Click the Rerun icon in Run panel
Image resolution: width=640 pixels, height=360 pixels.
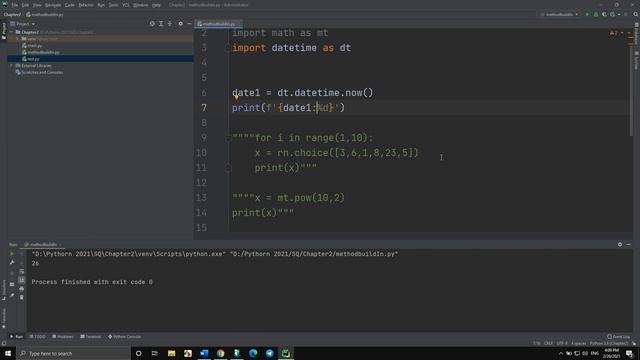12,254
